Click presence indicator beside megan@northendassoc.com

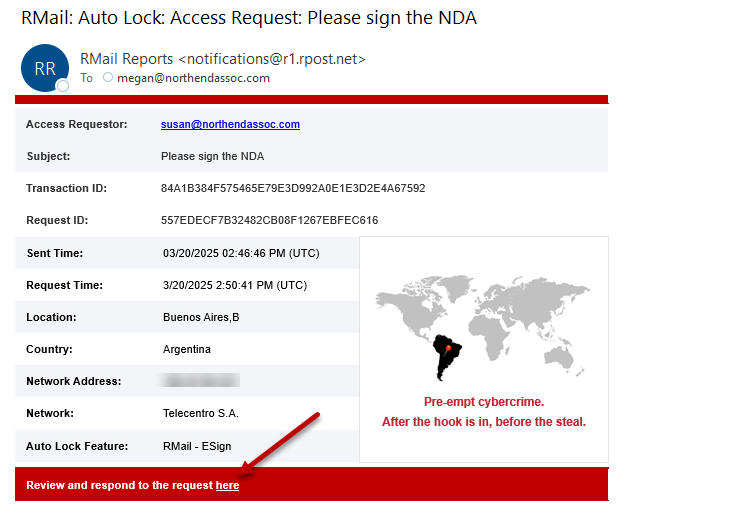[108, 77]
